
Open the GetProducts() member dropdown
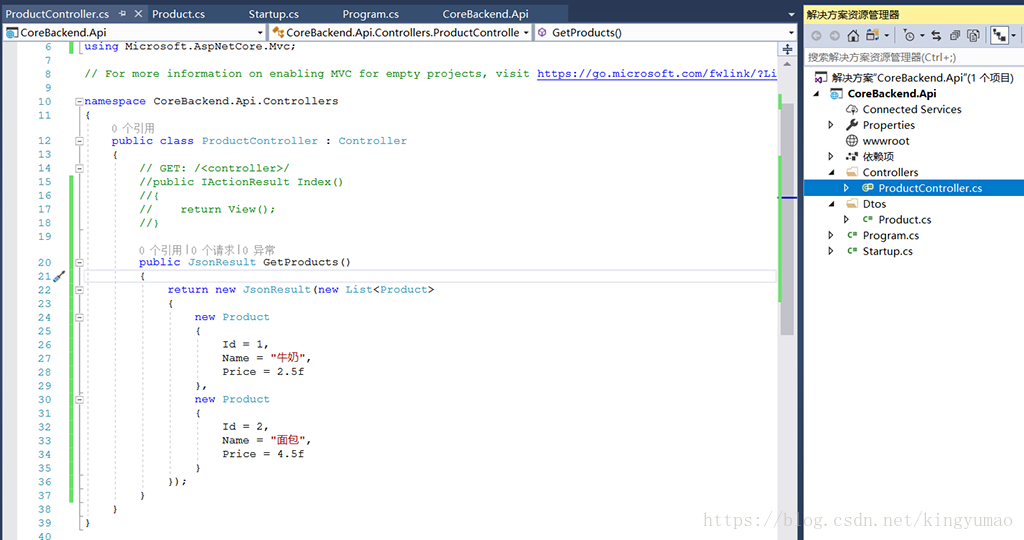[791, 33]
